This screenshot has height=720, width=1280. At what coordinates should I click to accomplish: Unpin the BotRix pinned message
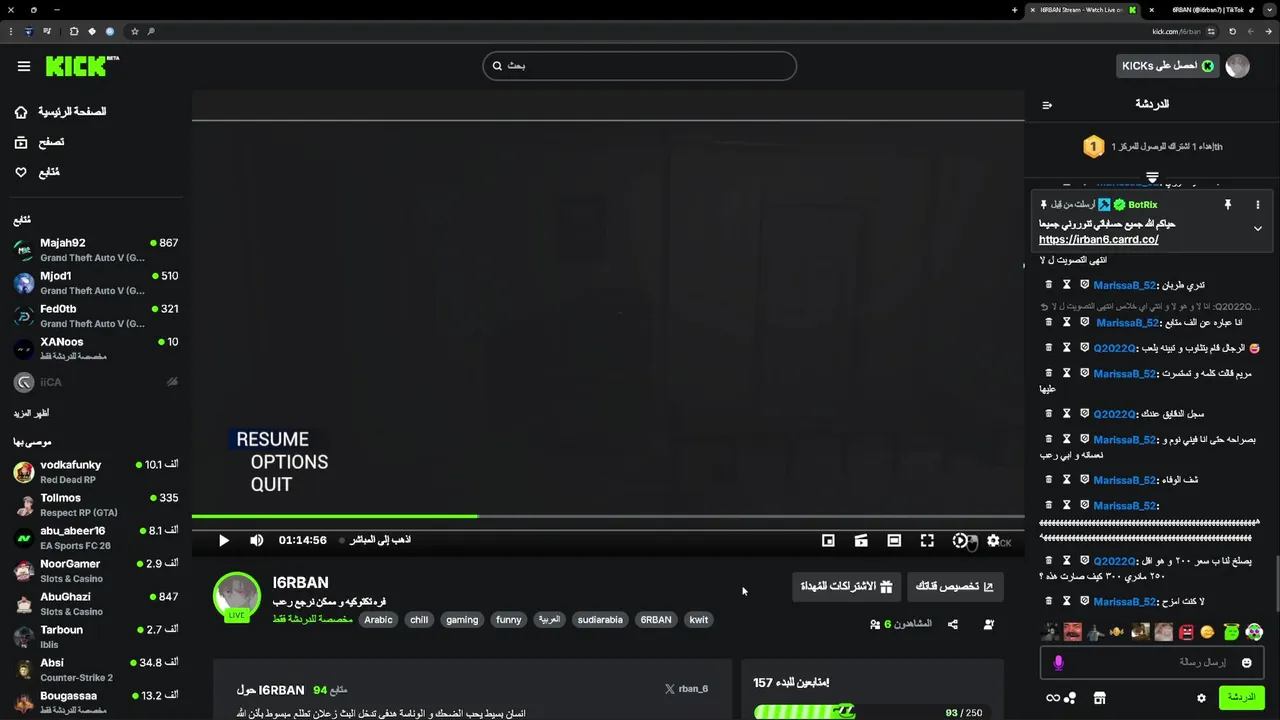tap(1228, 205)
